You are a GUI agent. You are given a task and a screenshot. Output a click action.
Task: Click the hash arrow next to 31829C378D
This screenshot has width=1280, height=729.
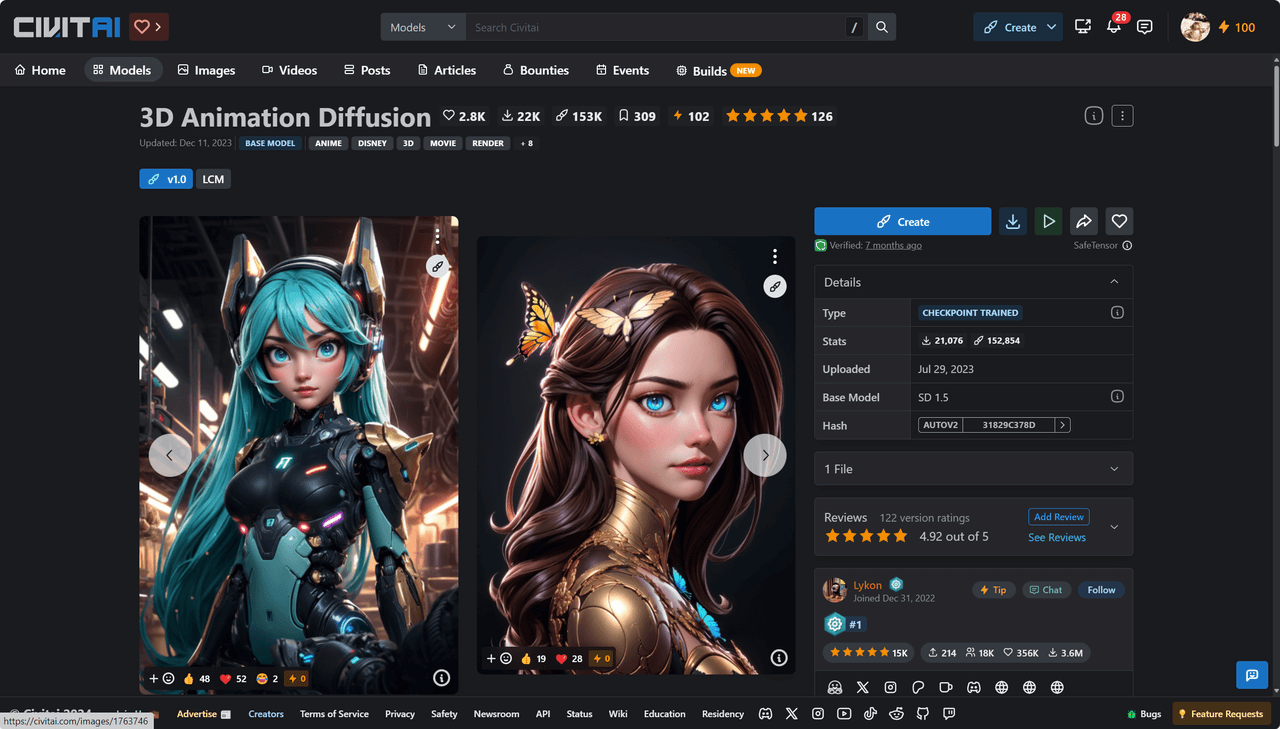(1063, 425)
